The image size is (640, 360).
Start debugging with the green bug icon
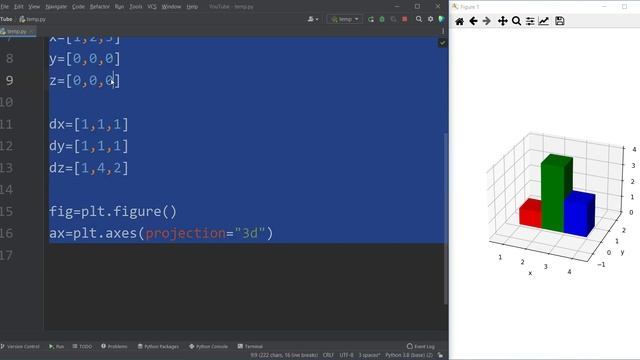coord(382,19)
